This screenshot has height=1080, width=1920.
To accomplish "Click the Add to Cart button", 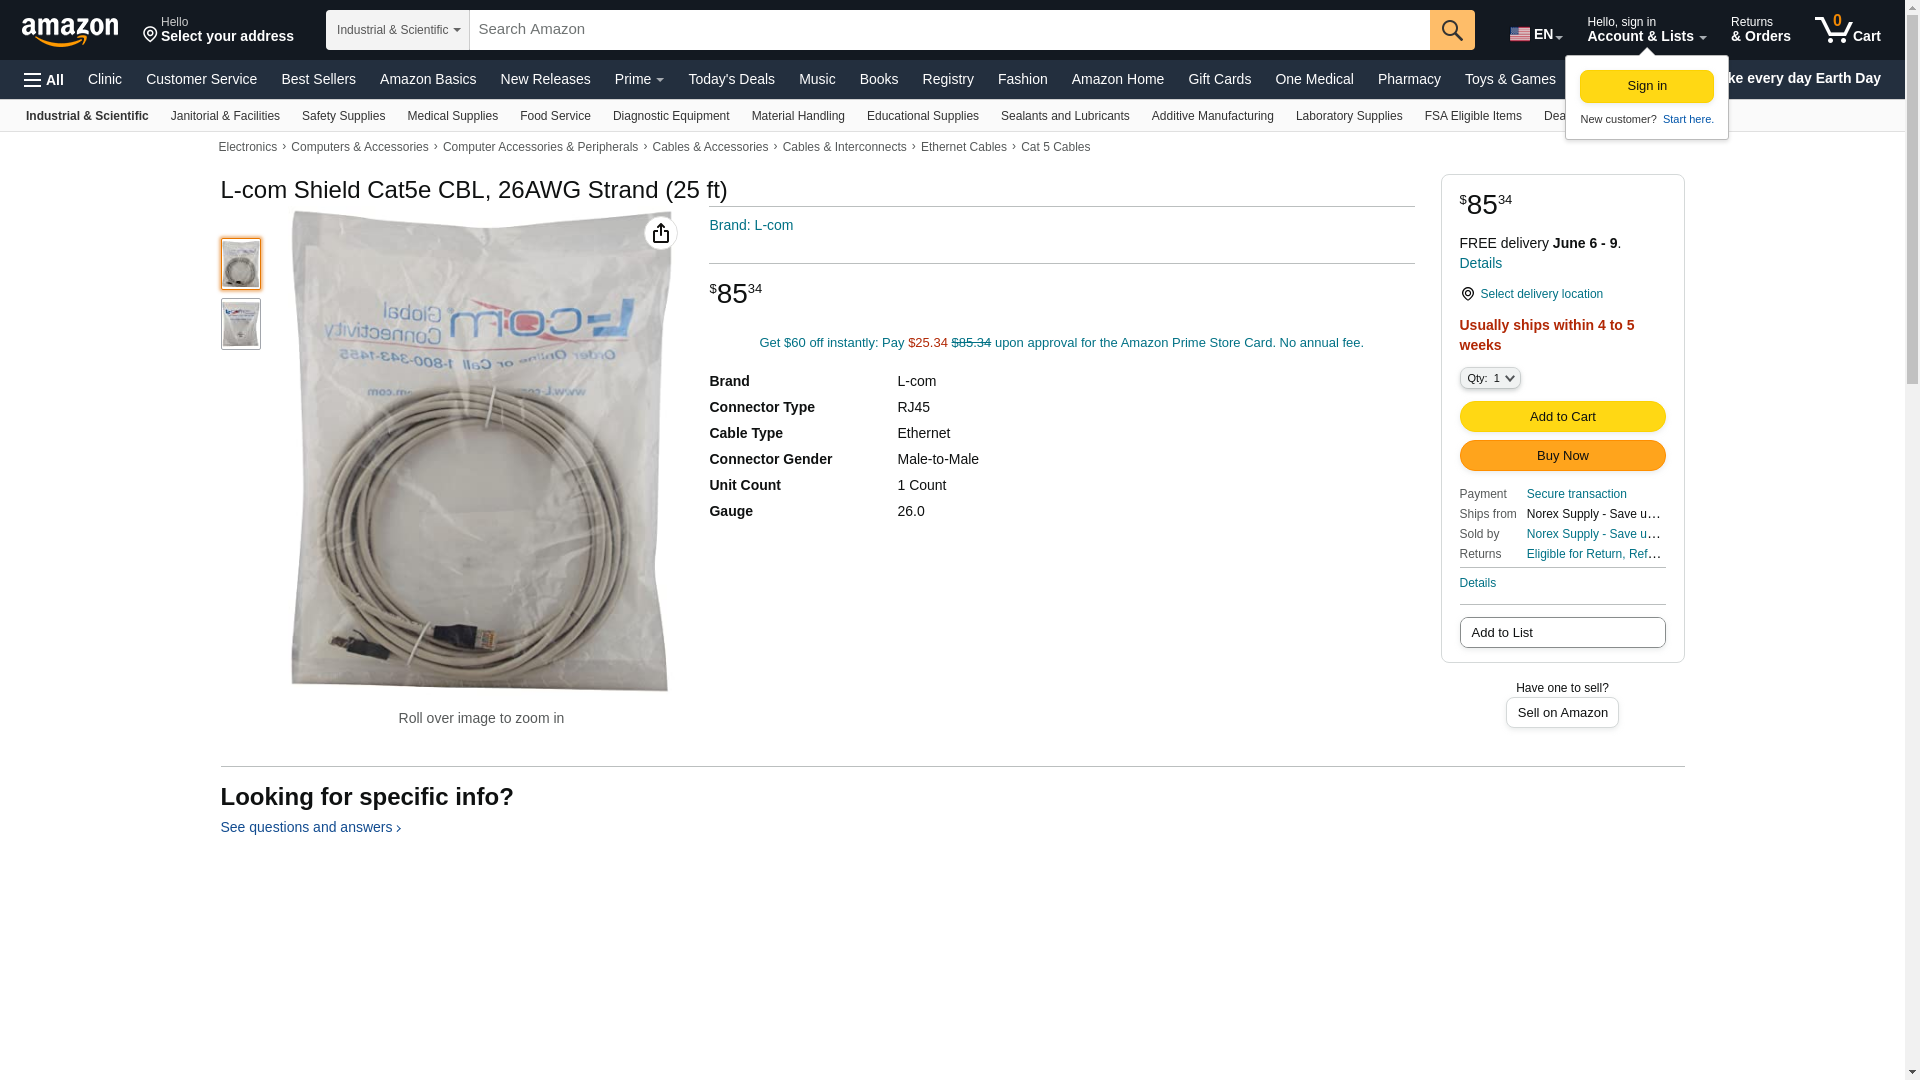I will (x=1562, y=416).
